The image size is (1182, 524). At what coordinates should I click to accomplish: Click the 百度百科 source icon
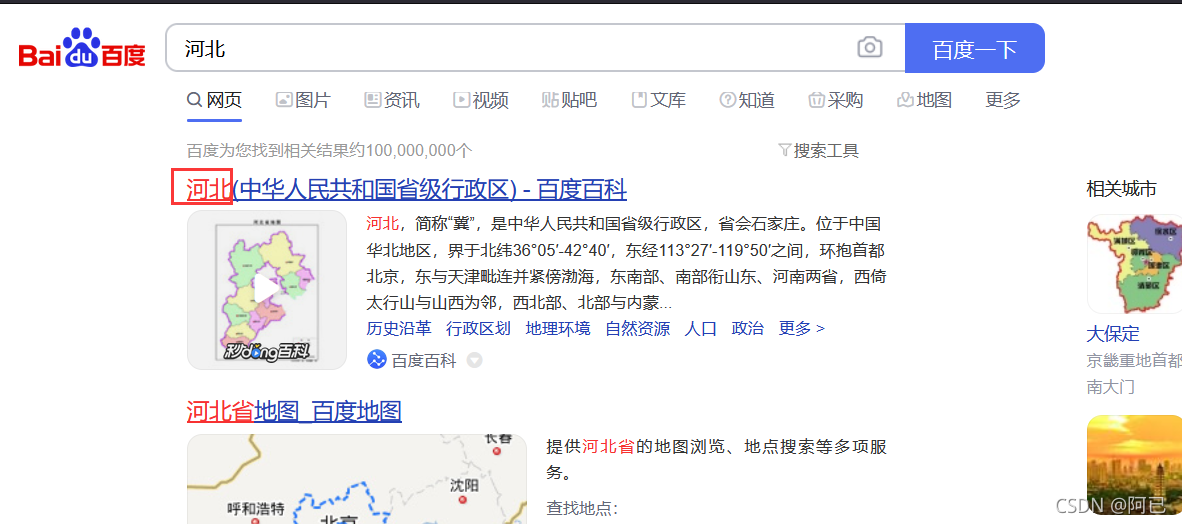pos(376,360)
